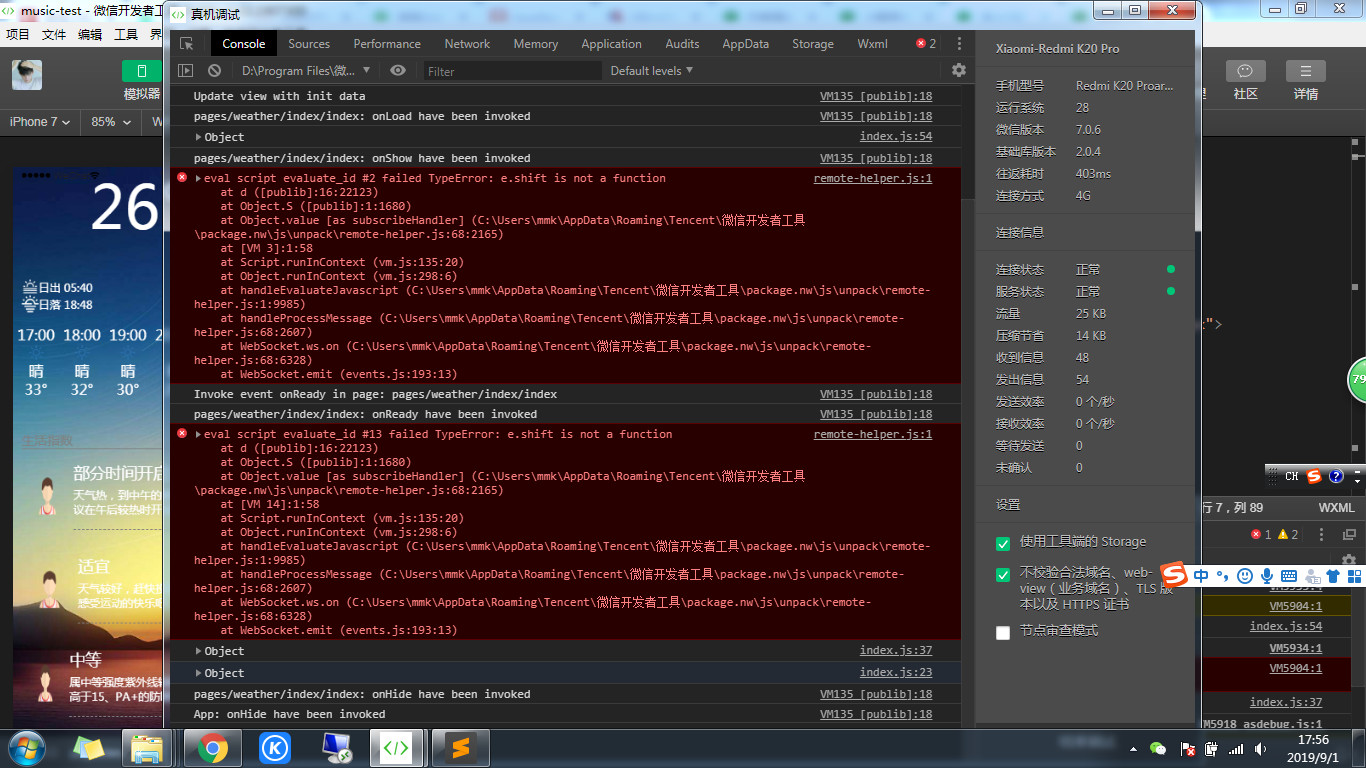Open the details 详情 menu icon
Screen dimensions: 1366x768
[1305, 71]
